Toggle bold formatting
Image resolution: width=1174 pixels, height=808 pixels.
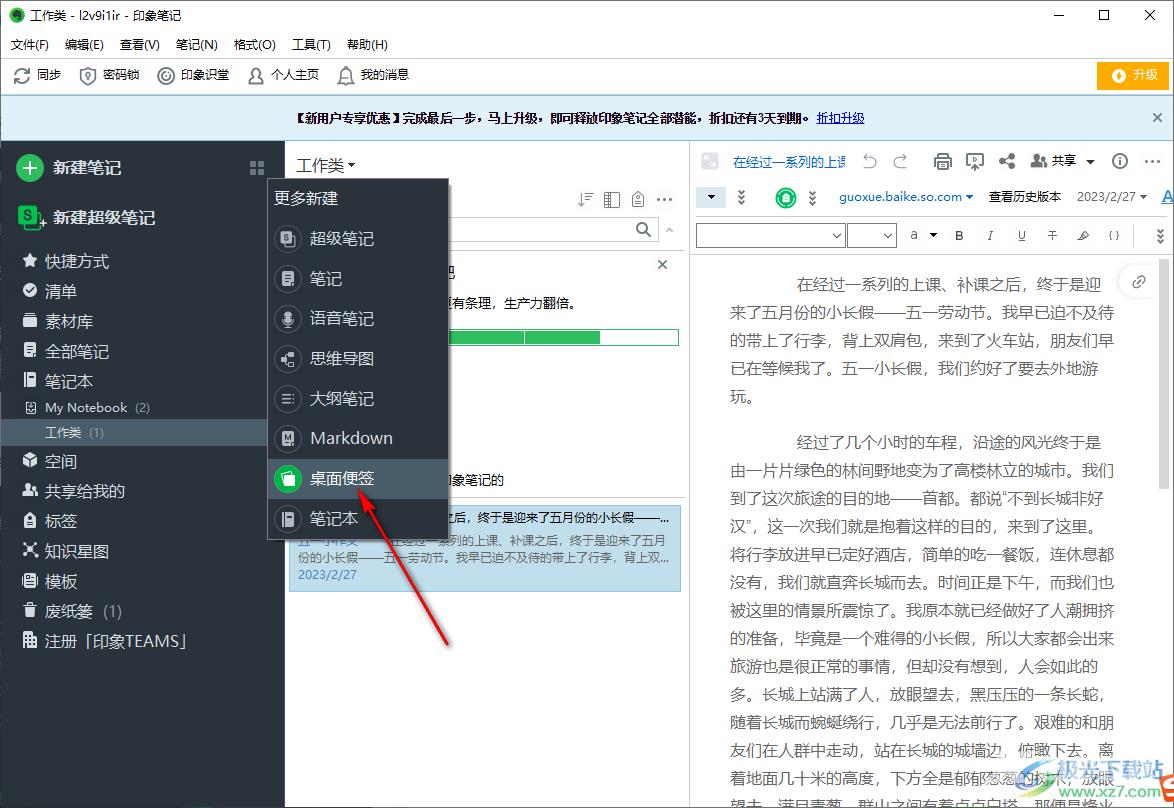[959, 236]
